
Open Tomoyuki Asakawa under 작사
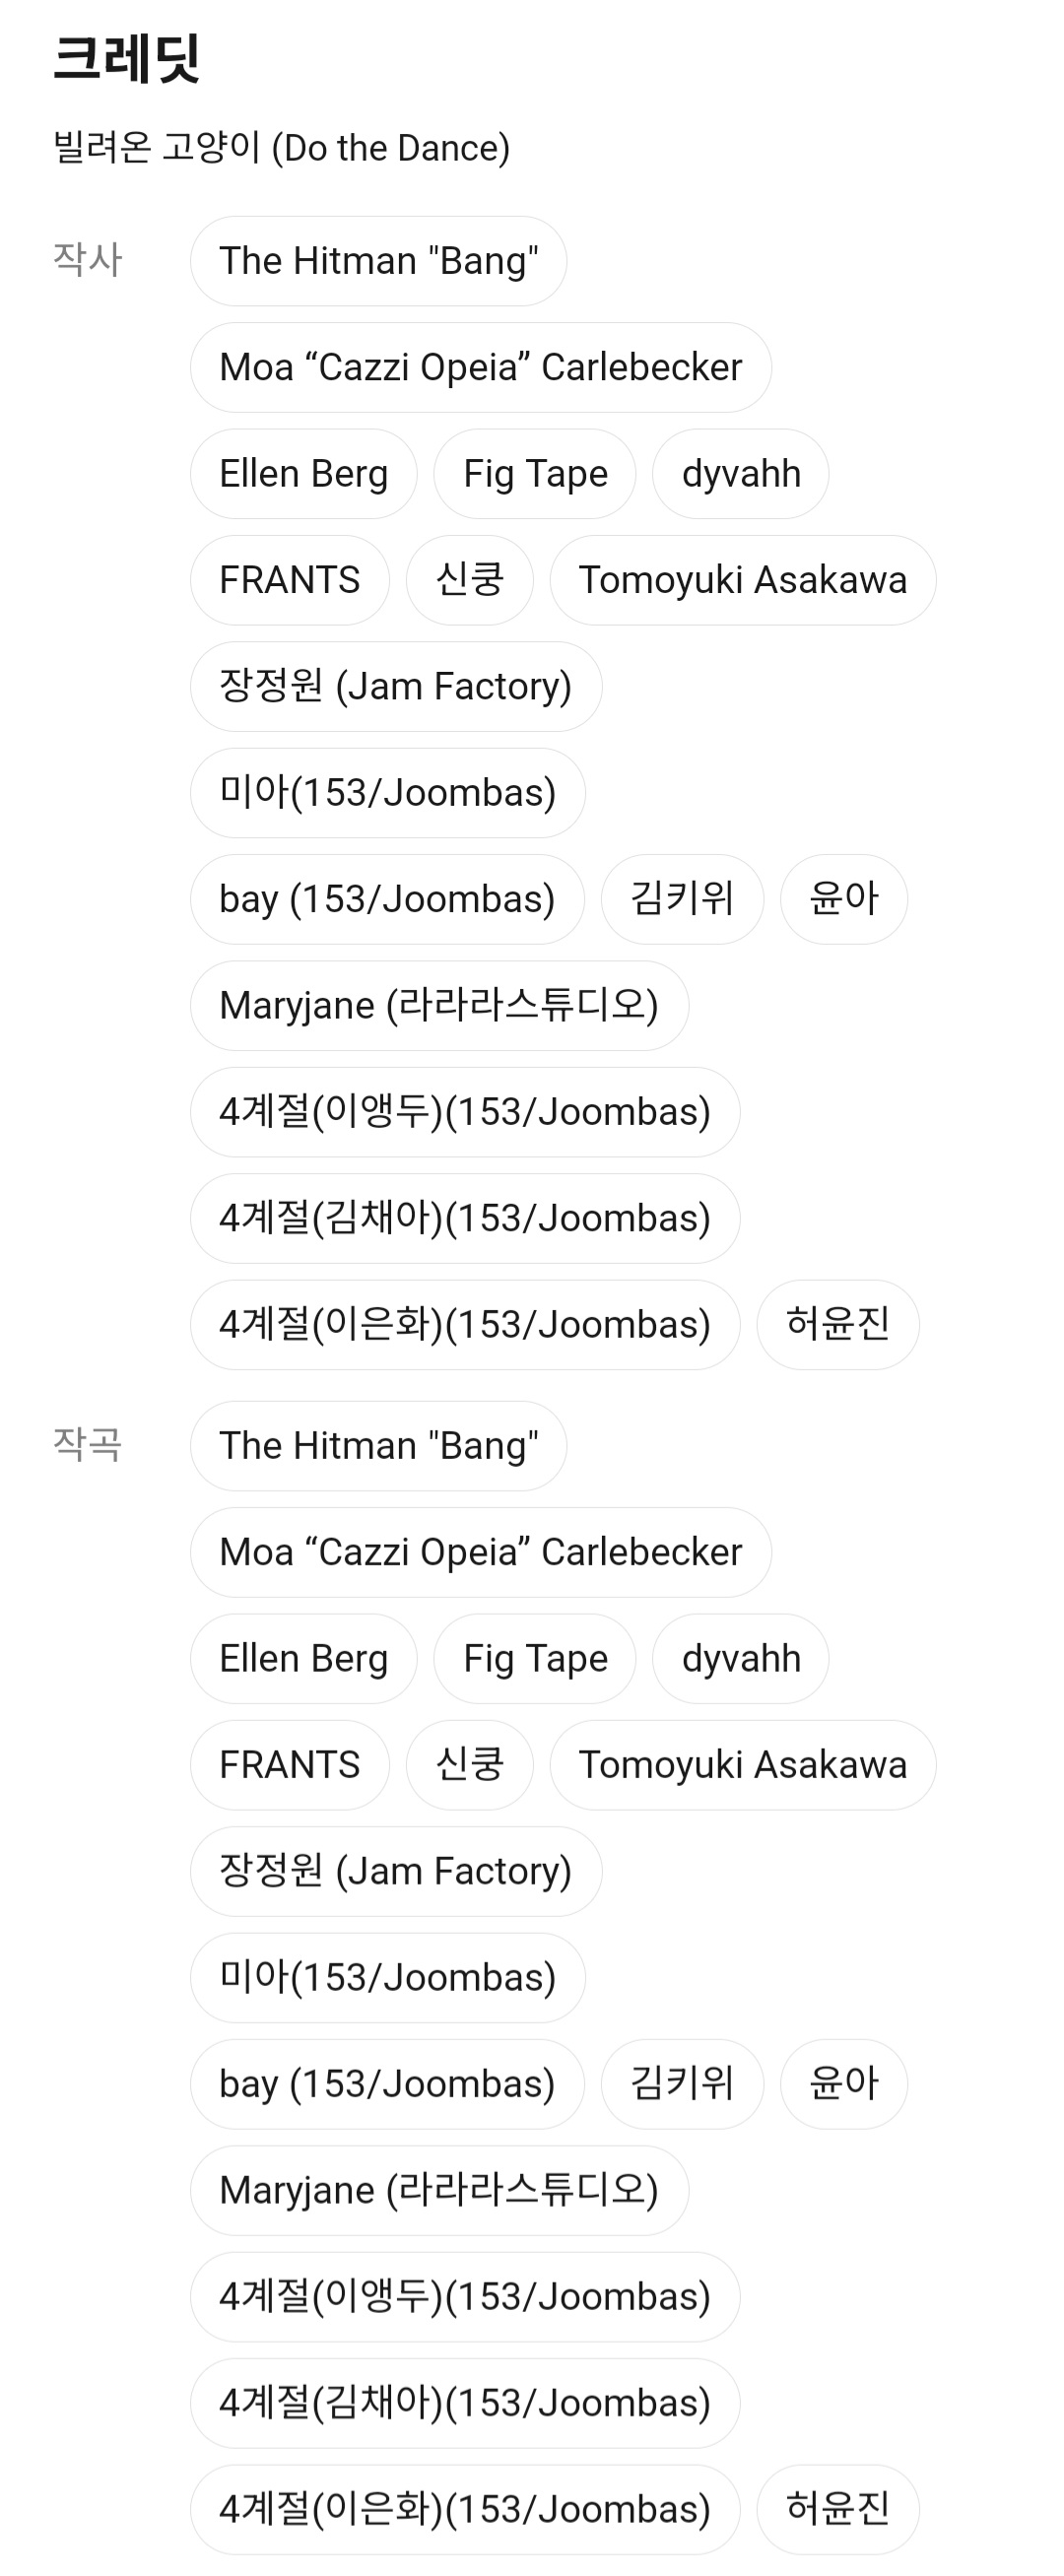[742, 580]
